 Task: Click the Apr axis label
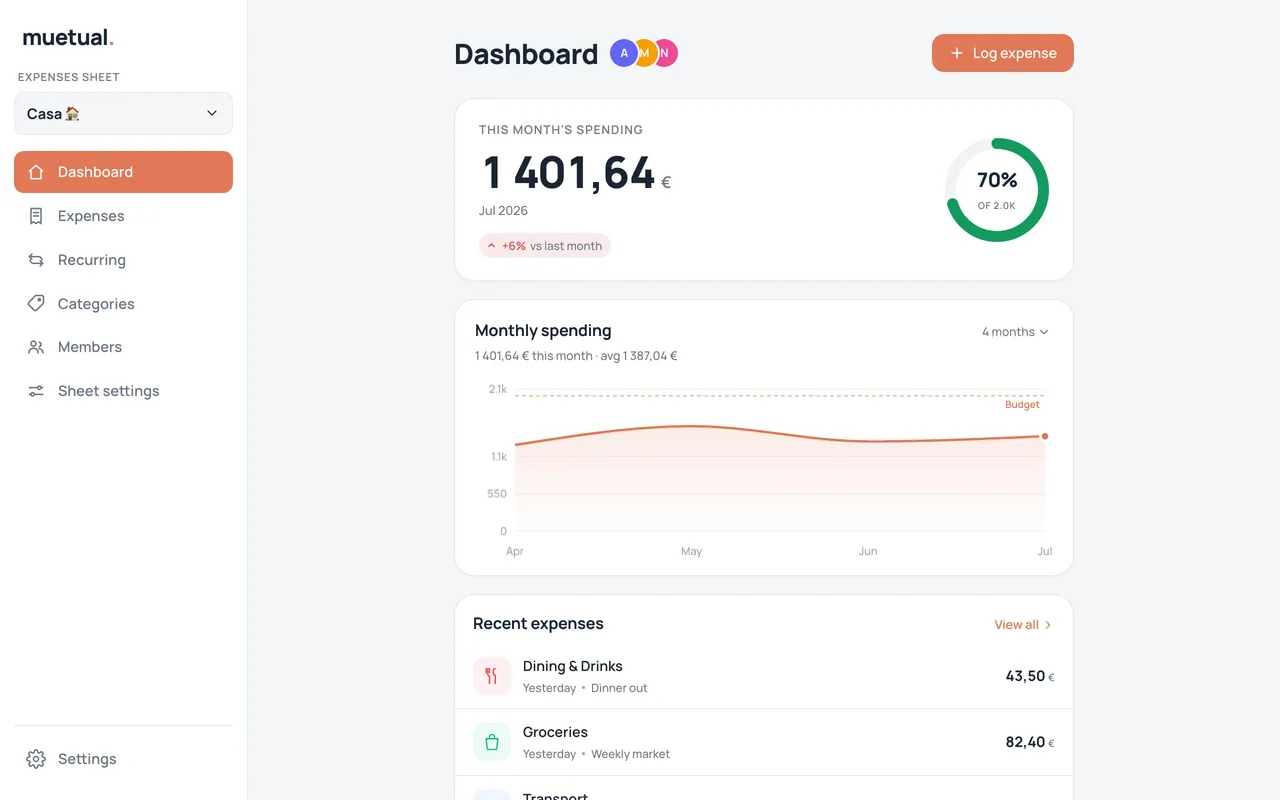tap(515, 551)
